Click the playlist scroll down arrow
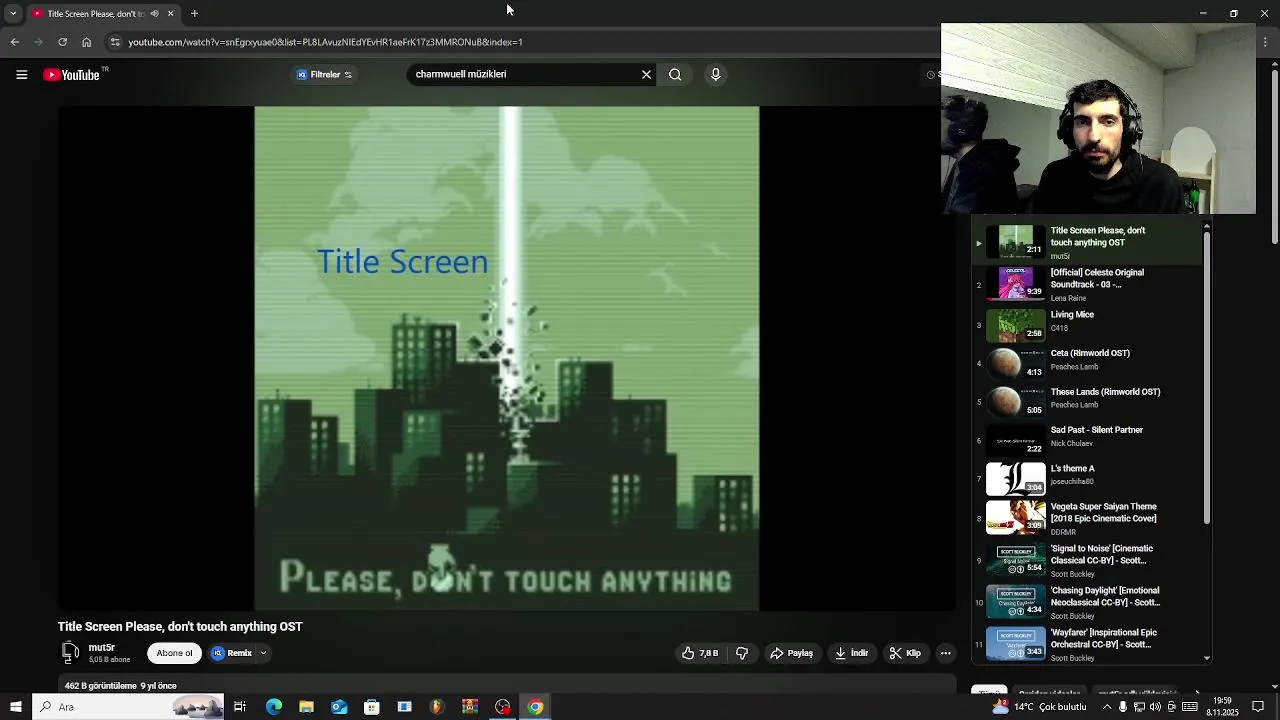The image size is (1280, 720). 1207,658
